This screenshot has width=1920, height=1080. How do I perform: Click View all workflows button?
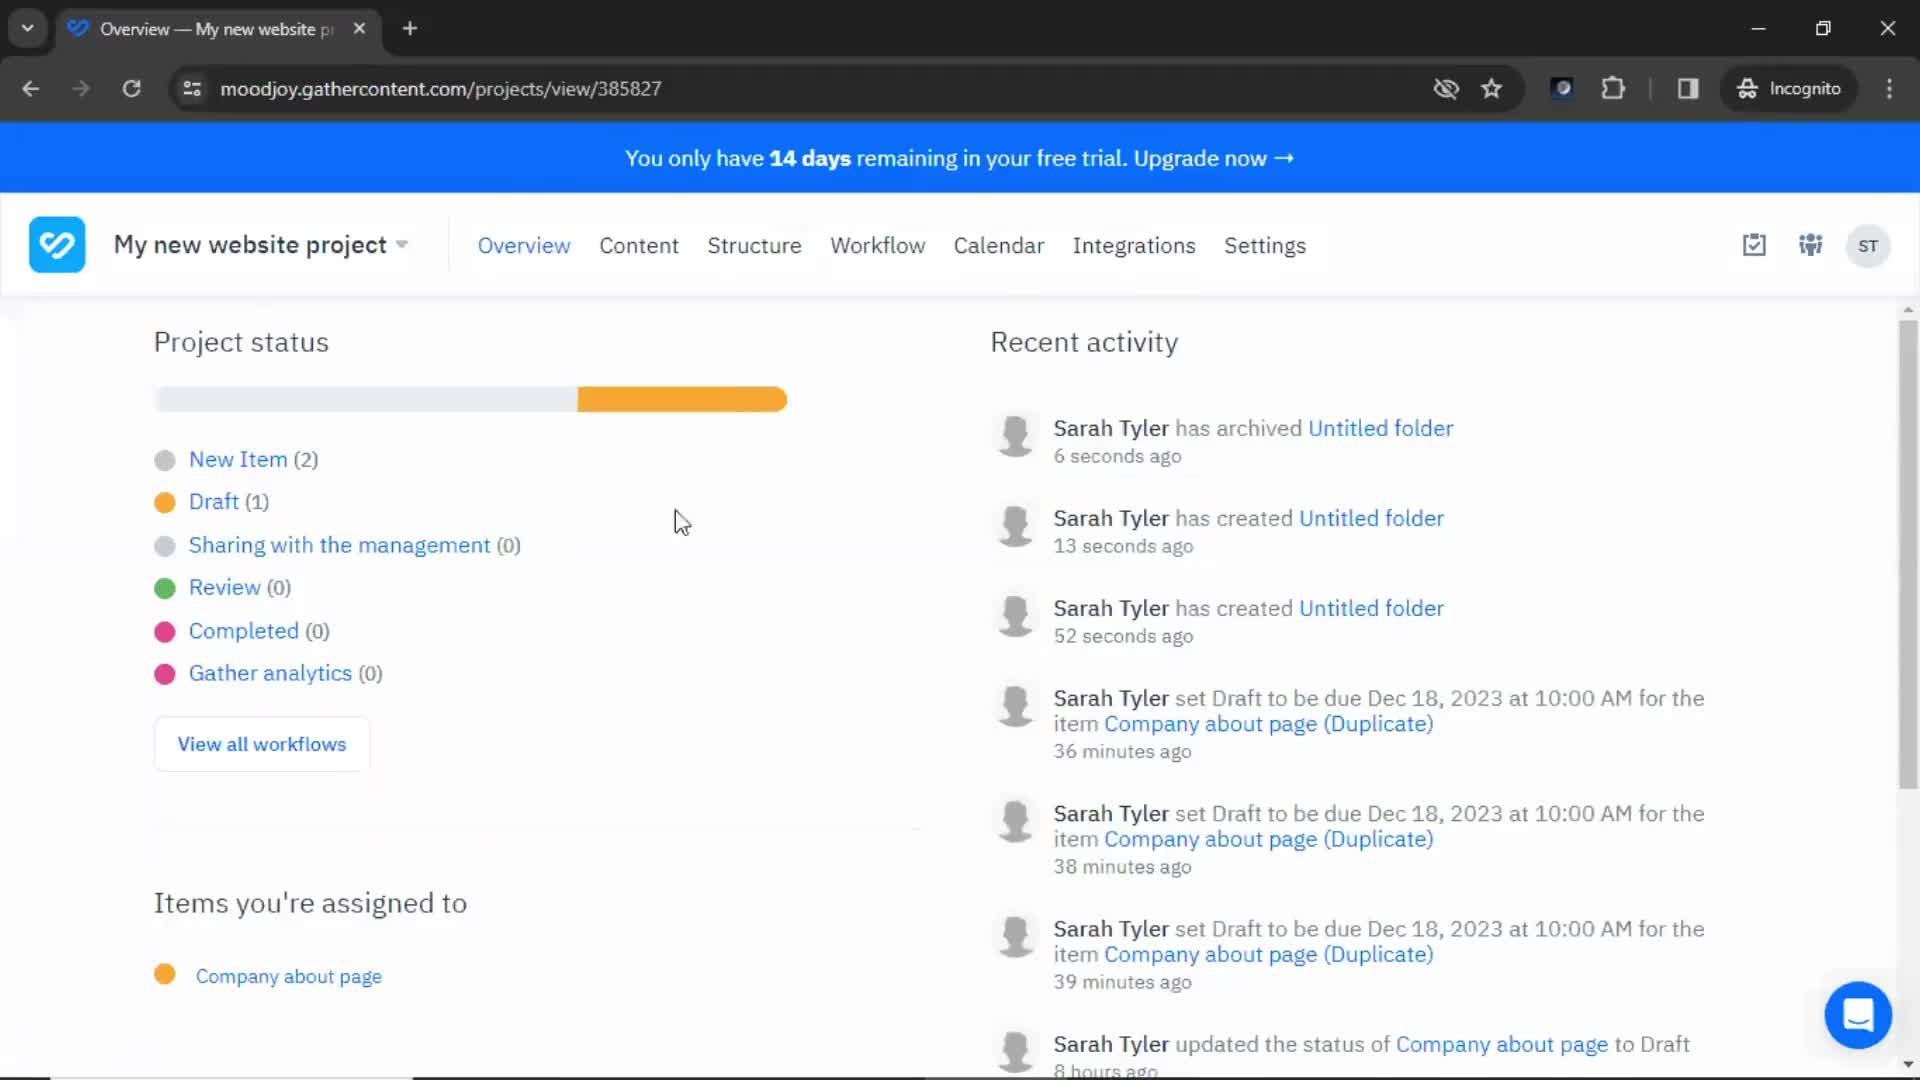pos(262,744)
